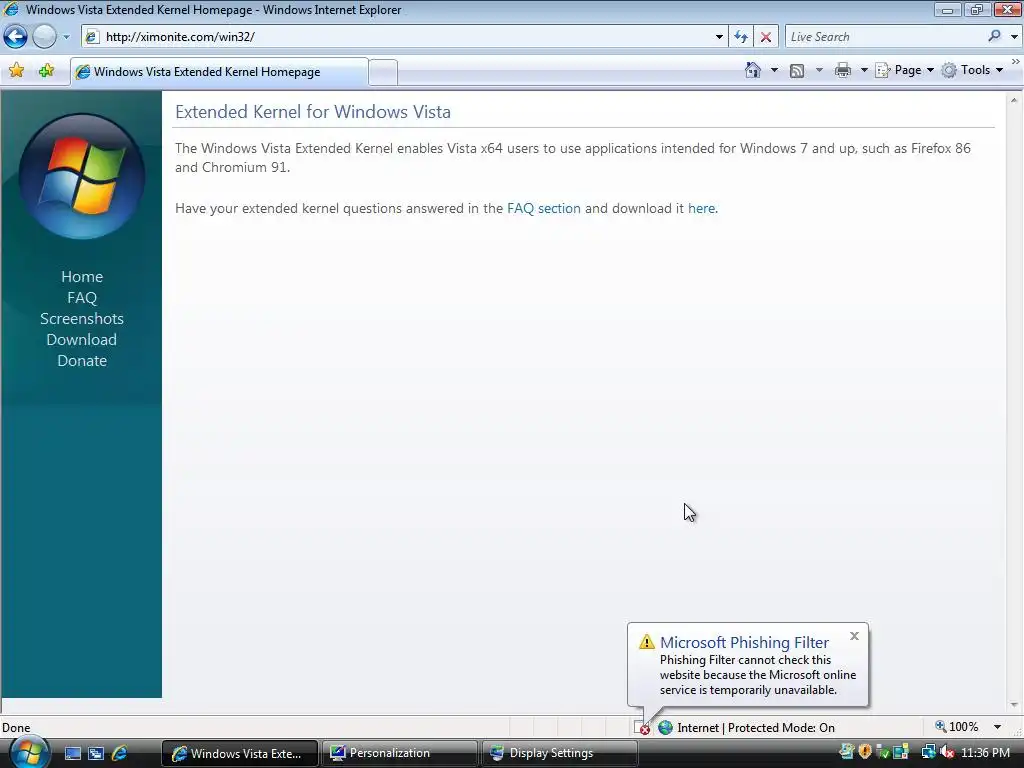Go to the Home sidebar link
The width and height of the screenshot is (1024, 768).
click(x=82, y=276)
